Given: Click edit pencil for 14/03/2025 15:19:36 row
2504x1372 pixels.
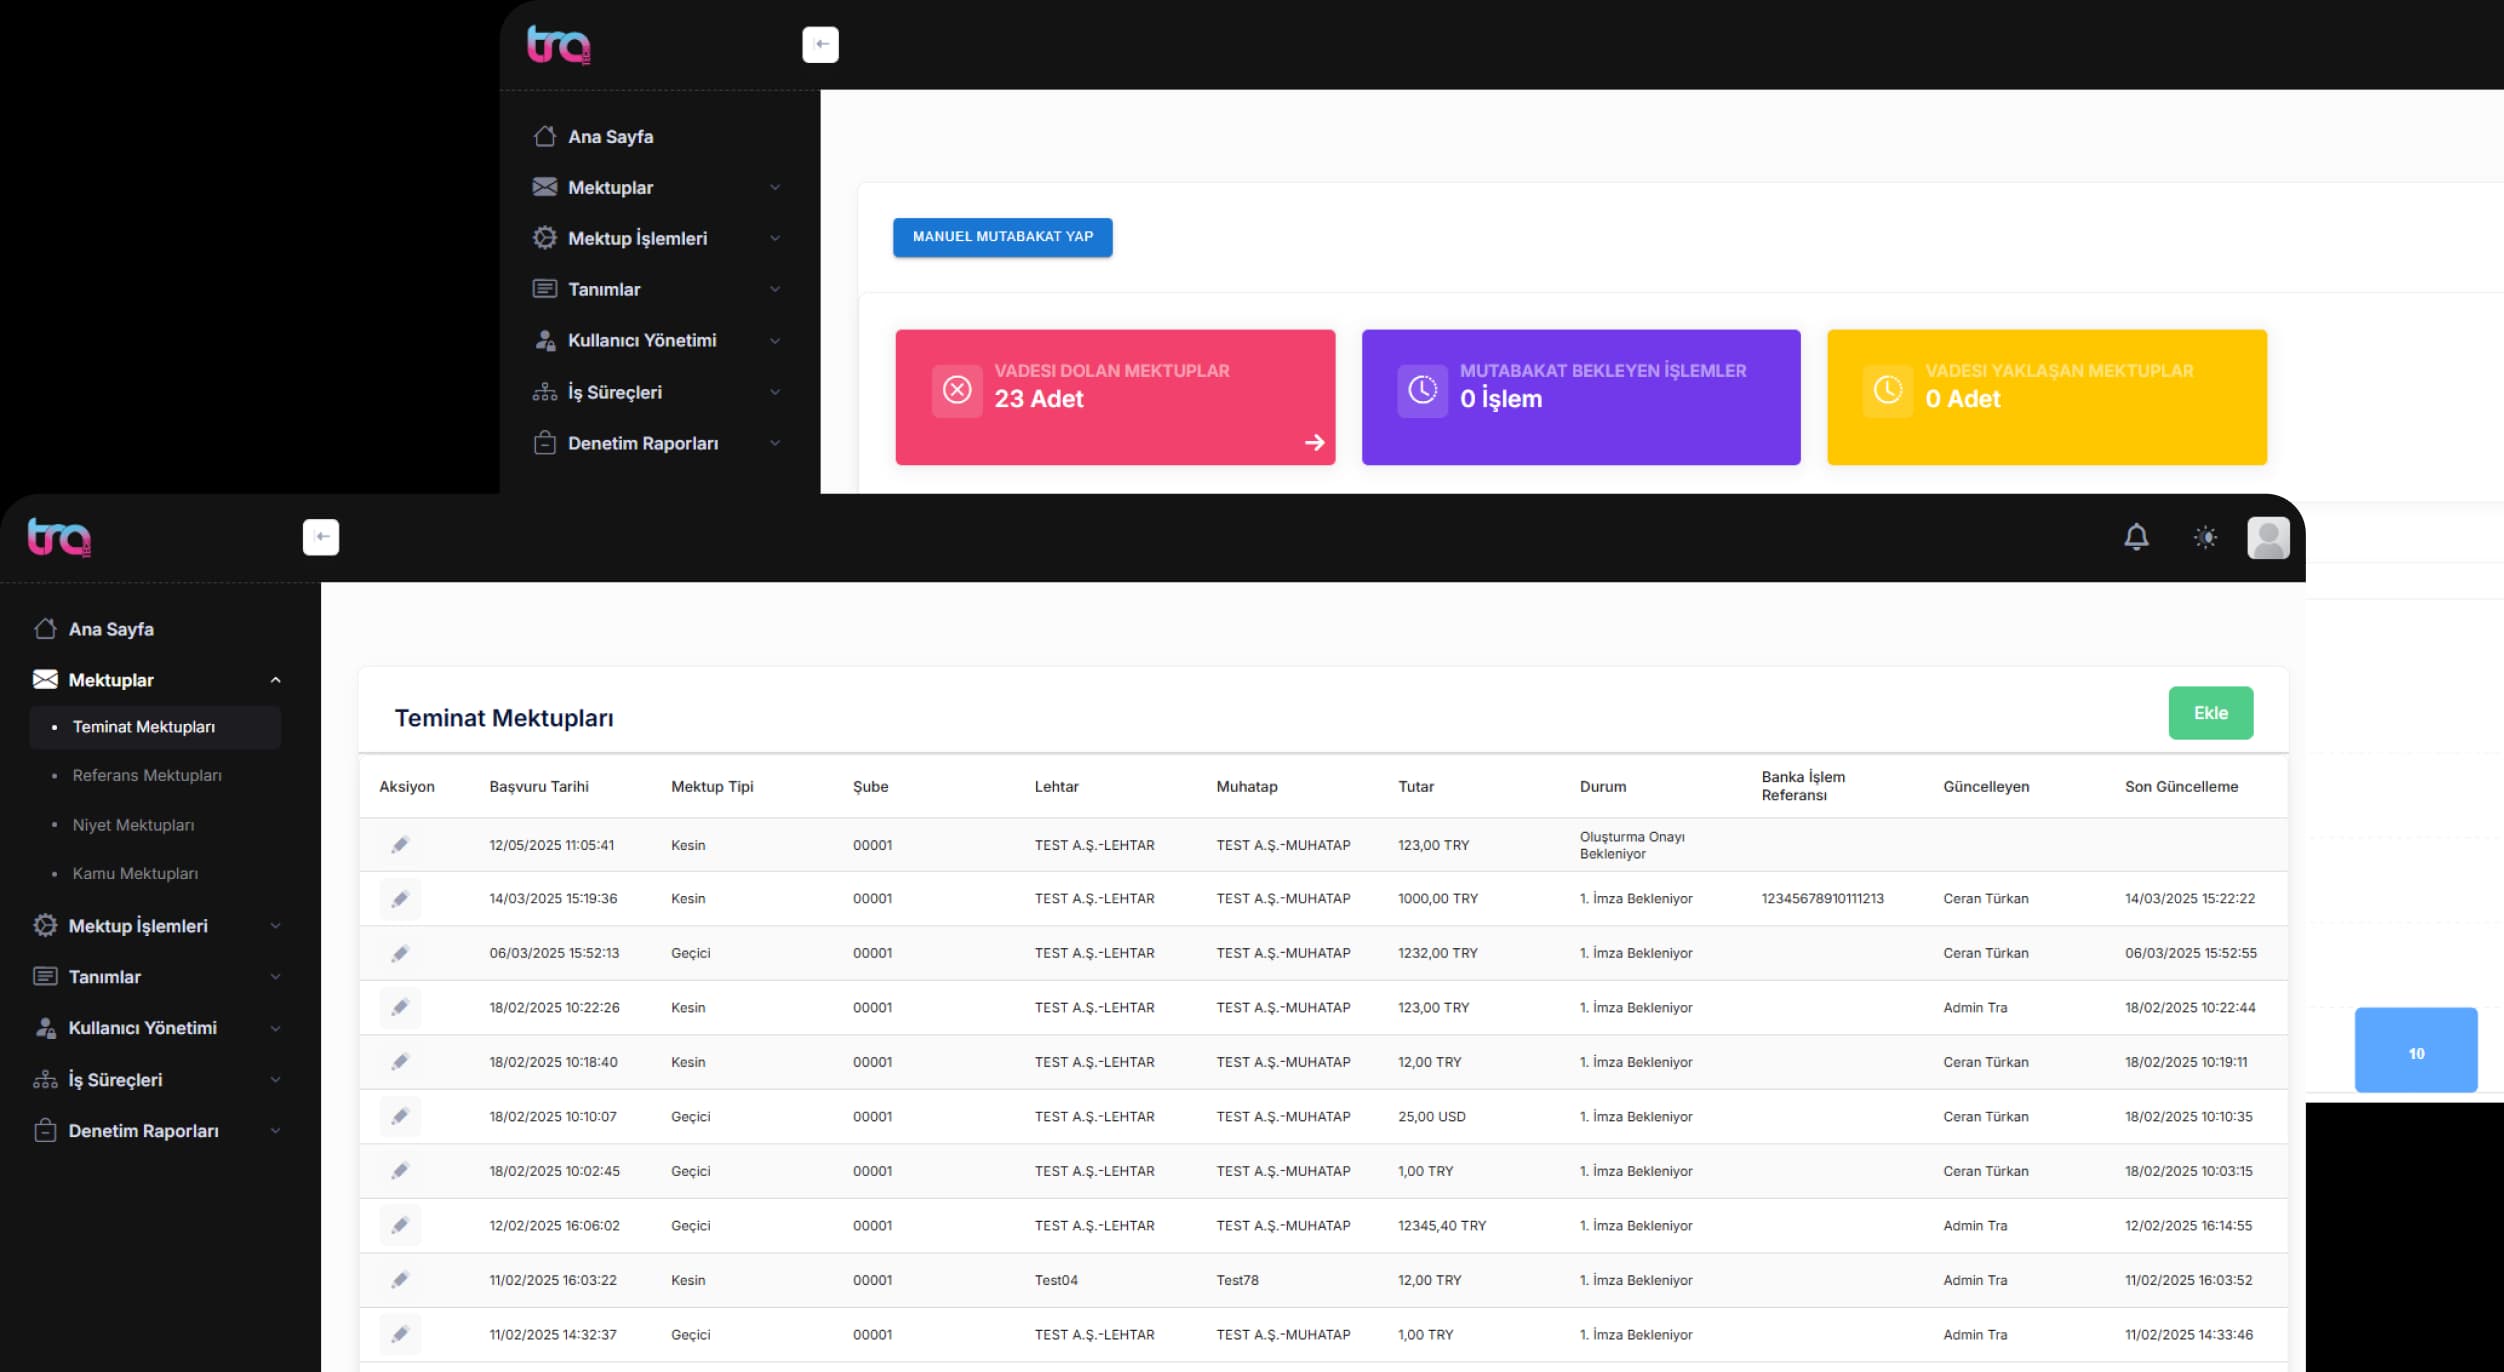Looking at the screenshot, I should (400, 899).
